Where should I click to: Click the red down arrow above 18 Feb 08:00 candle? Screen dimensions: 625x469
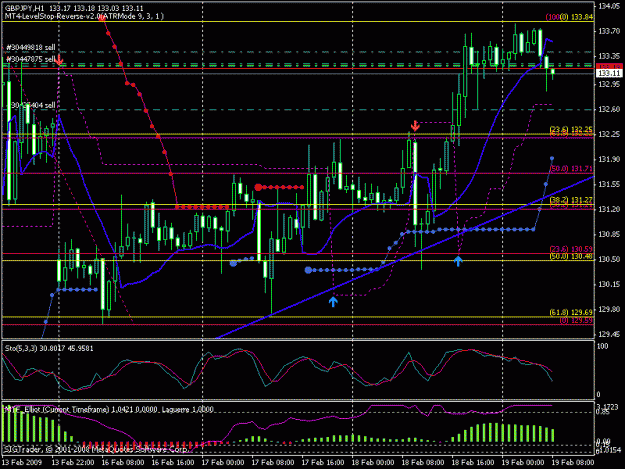pyautogui.click(x=415, y=126)
